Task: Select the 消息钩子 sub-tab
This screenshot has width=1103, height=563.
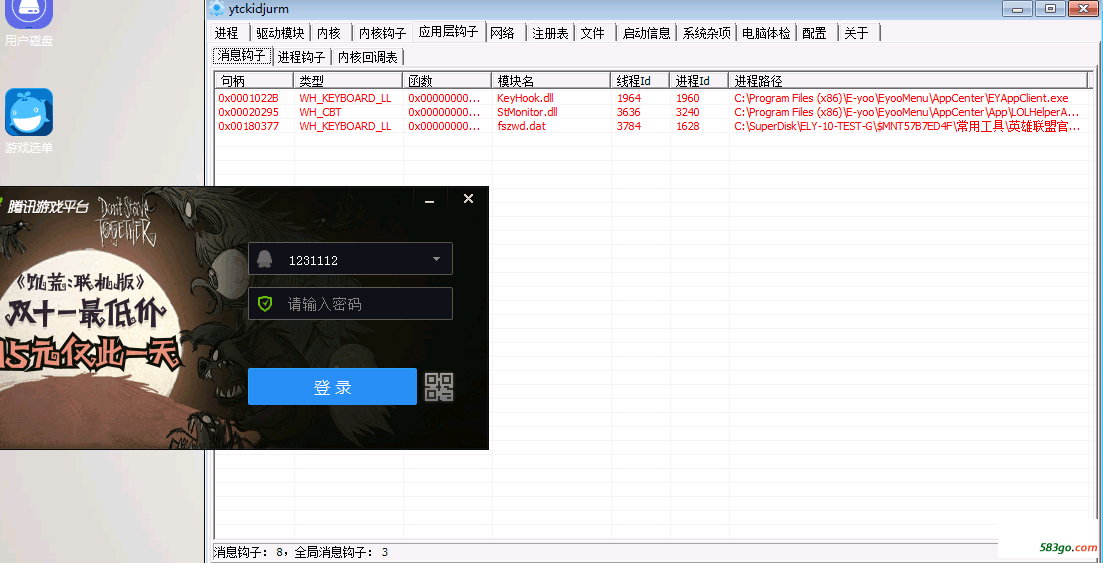Action: pos(241,56)
